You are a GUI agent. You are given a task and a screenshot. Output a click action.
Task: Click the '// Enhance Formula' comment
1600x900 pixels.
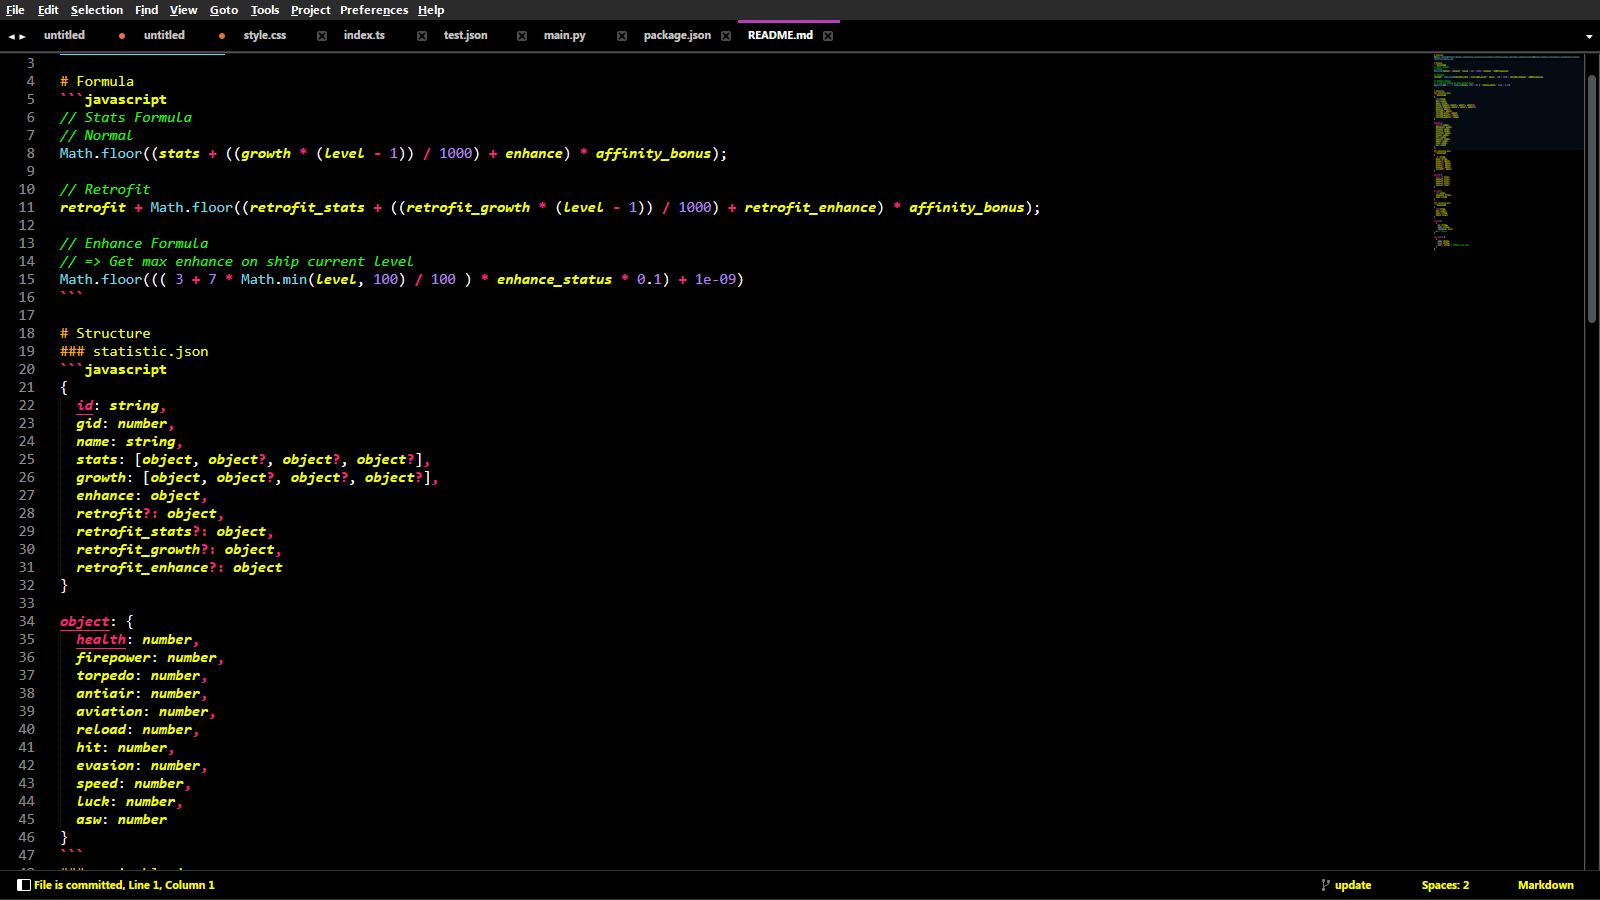[134, 243]
